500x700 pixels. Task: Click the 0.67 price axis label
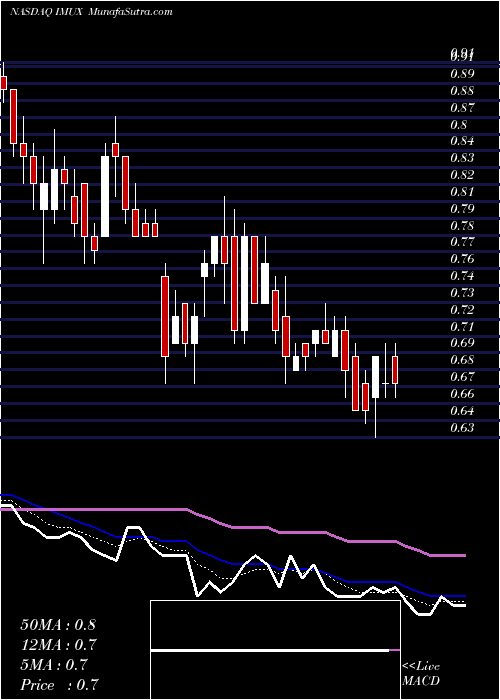click(x=461, y=377)
